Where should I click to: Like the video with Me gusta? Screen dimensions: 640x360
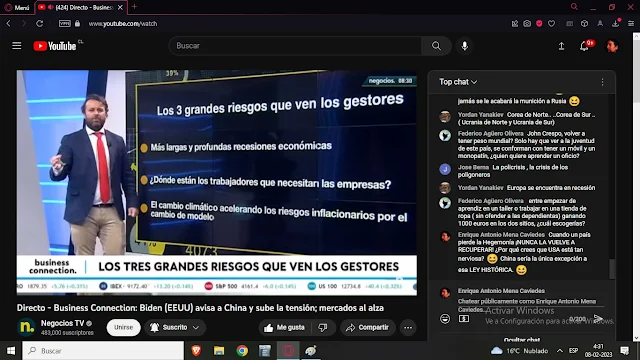click(285, 327)
